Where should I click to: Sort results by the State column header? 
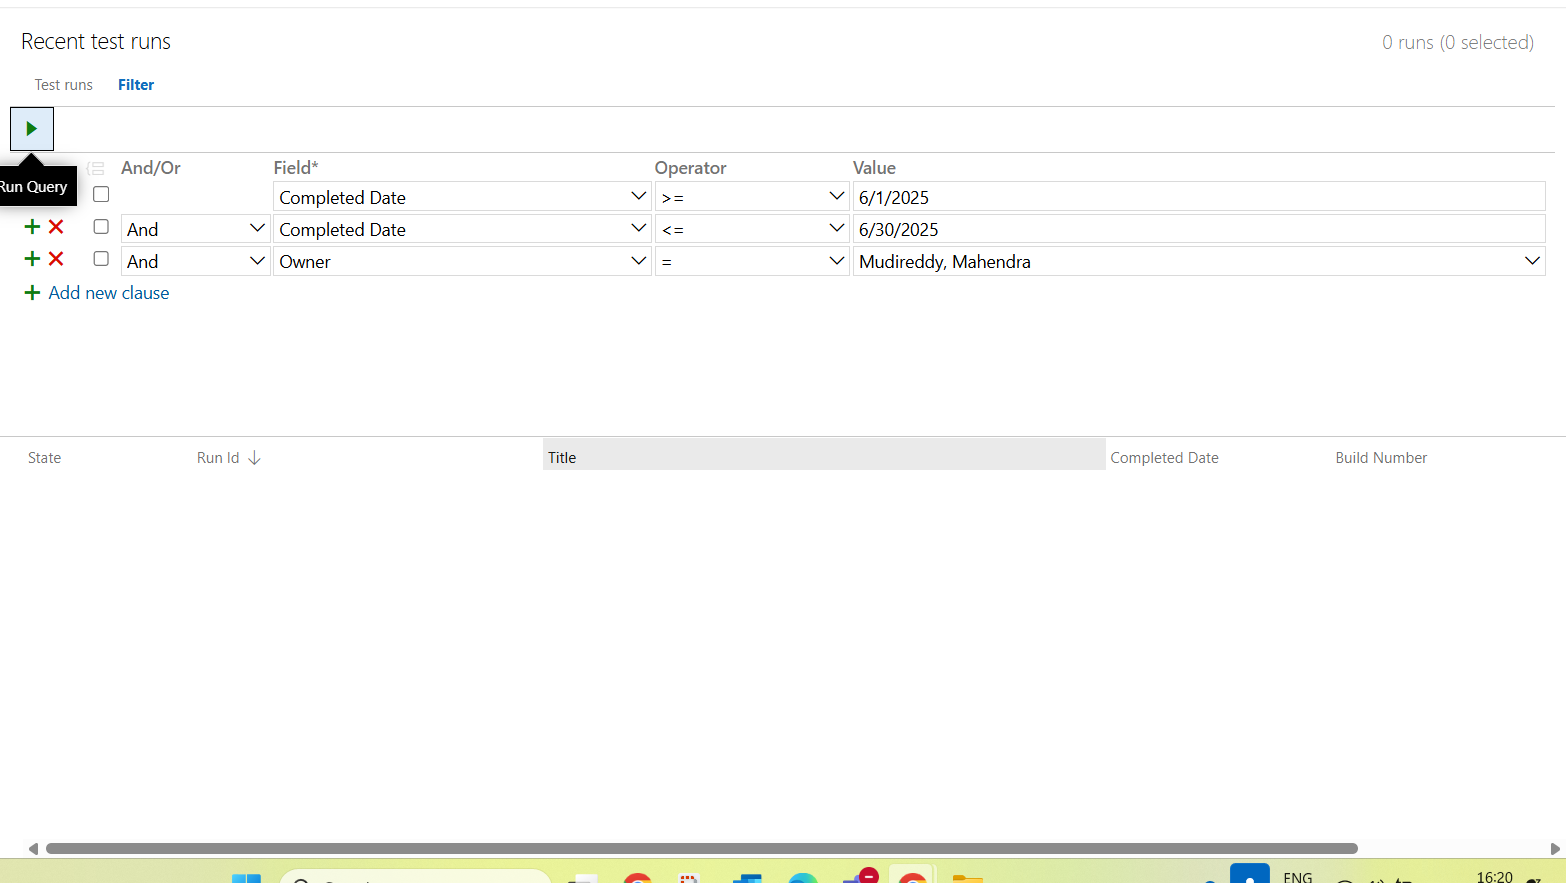coord(45,458)
